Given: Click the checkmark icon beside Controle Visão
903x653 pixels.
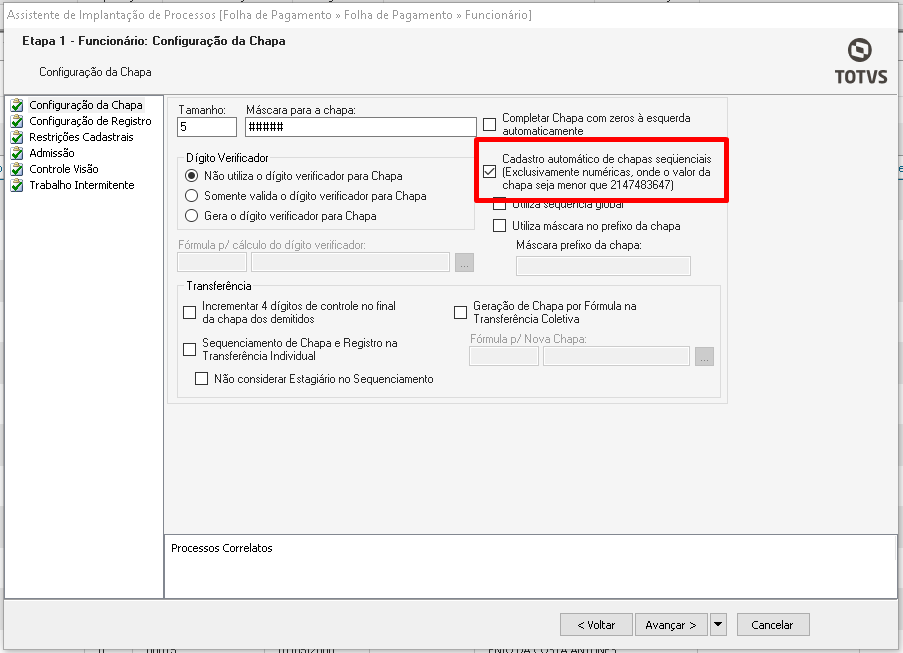Looking at the screenshot, I should click(x=17, y=169).
